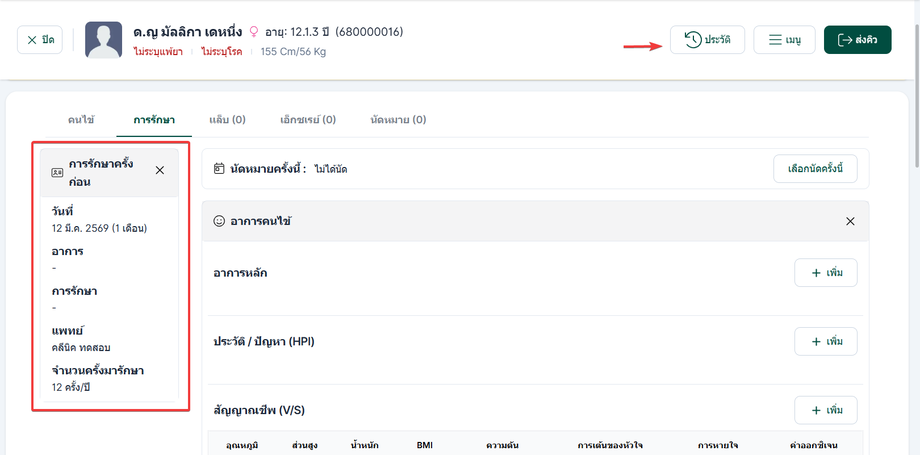Click the patient ID (680000016)
This screenshot has height=455, width=920.
[369, 32]
